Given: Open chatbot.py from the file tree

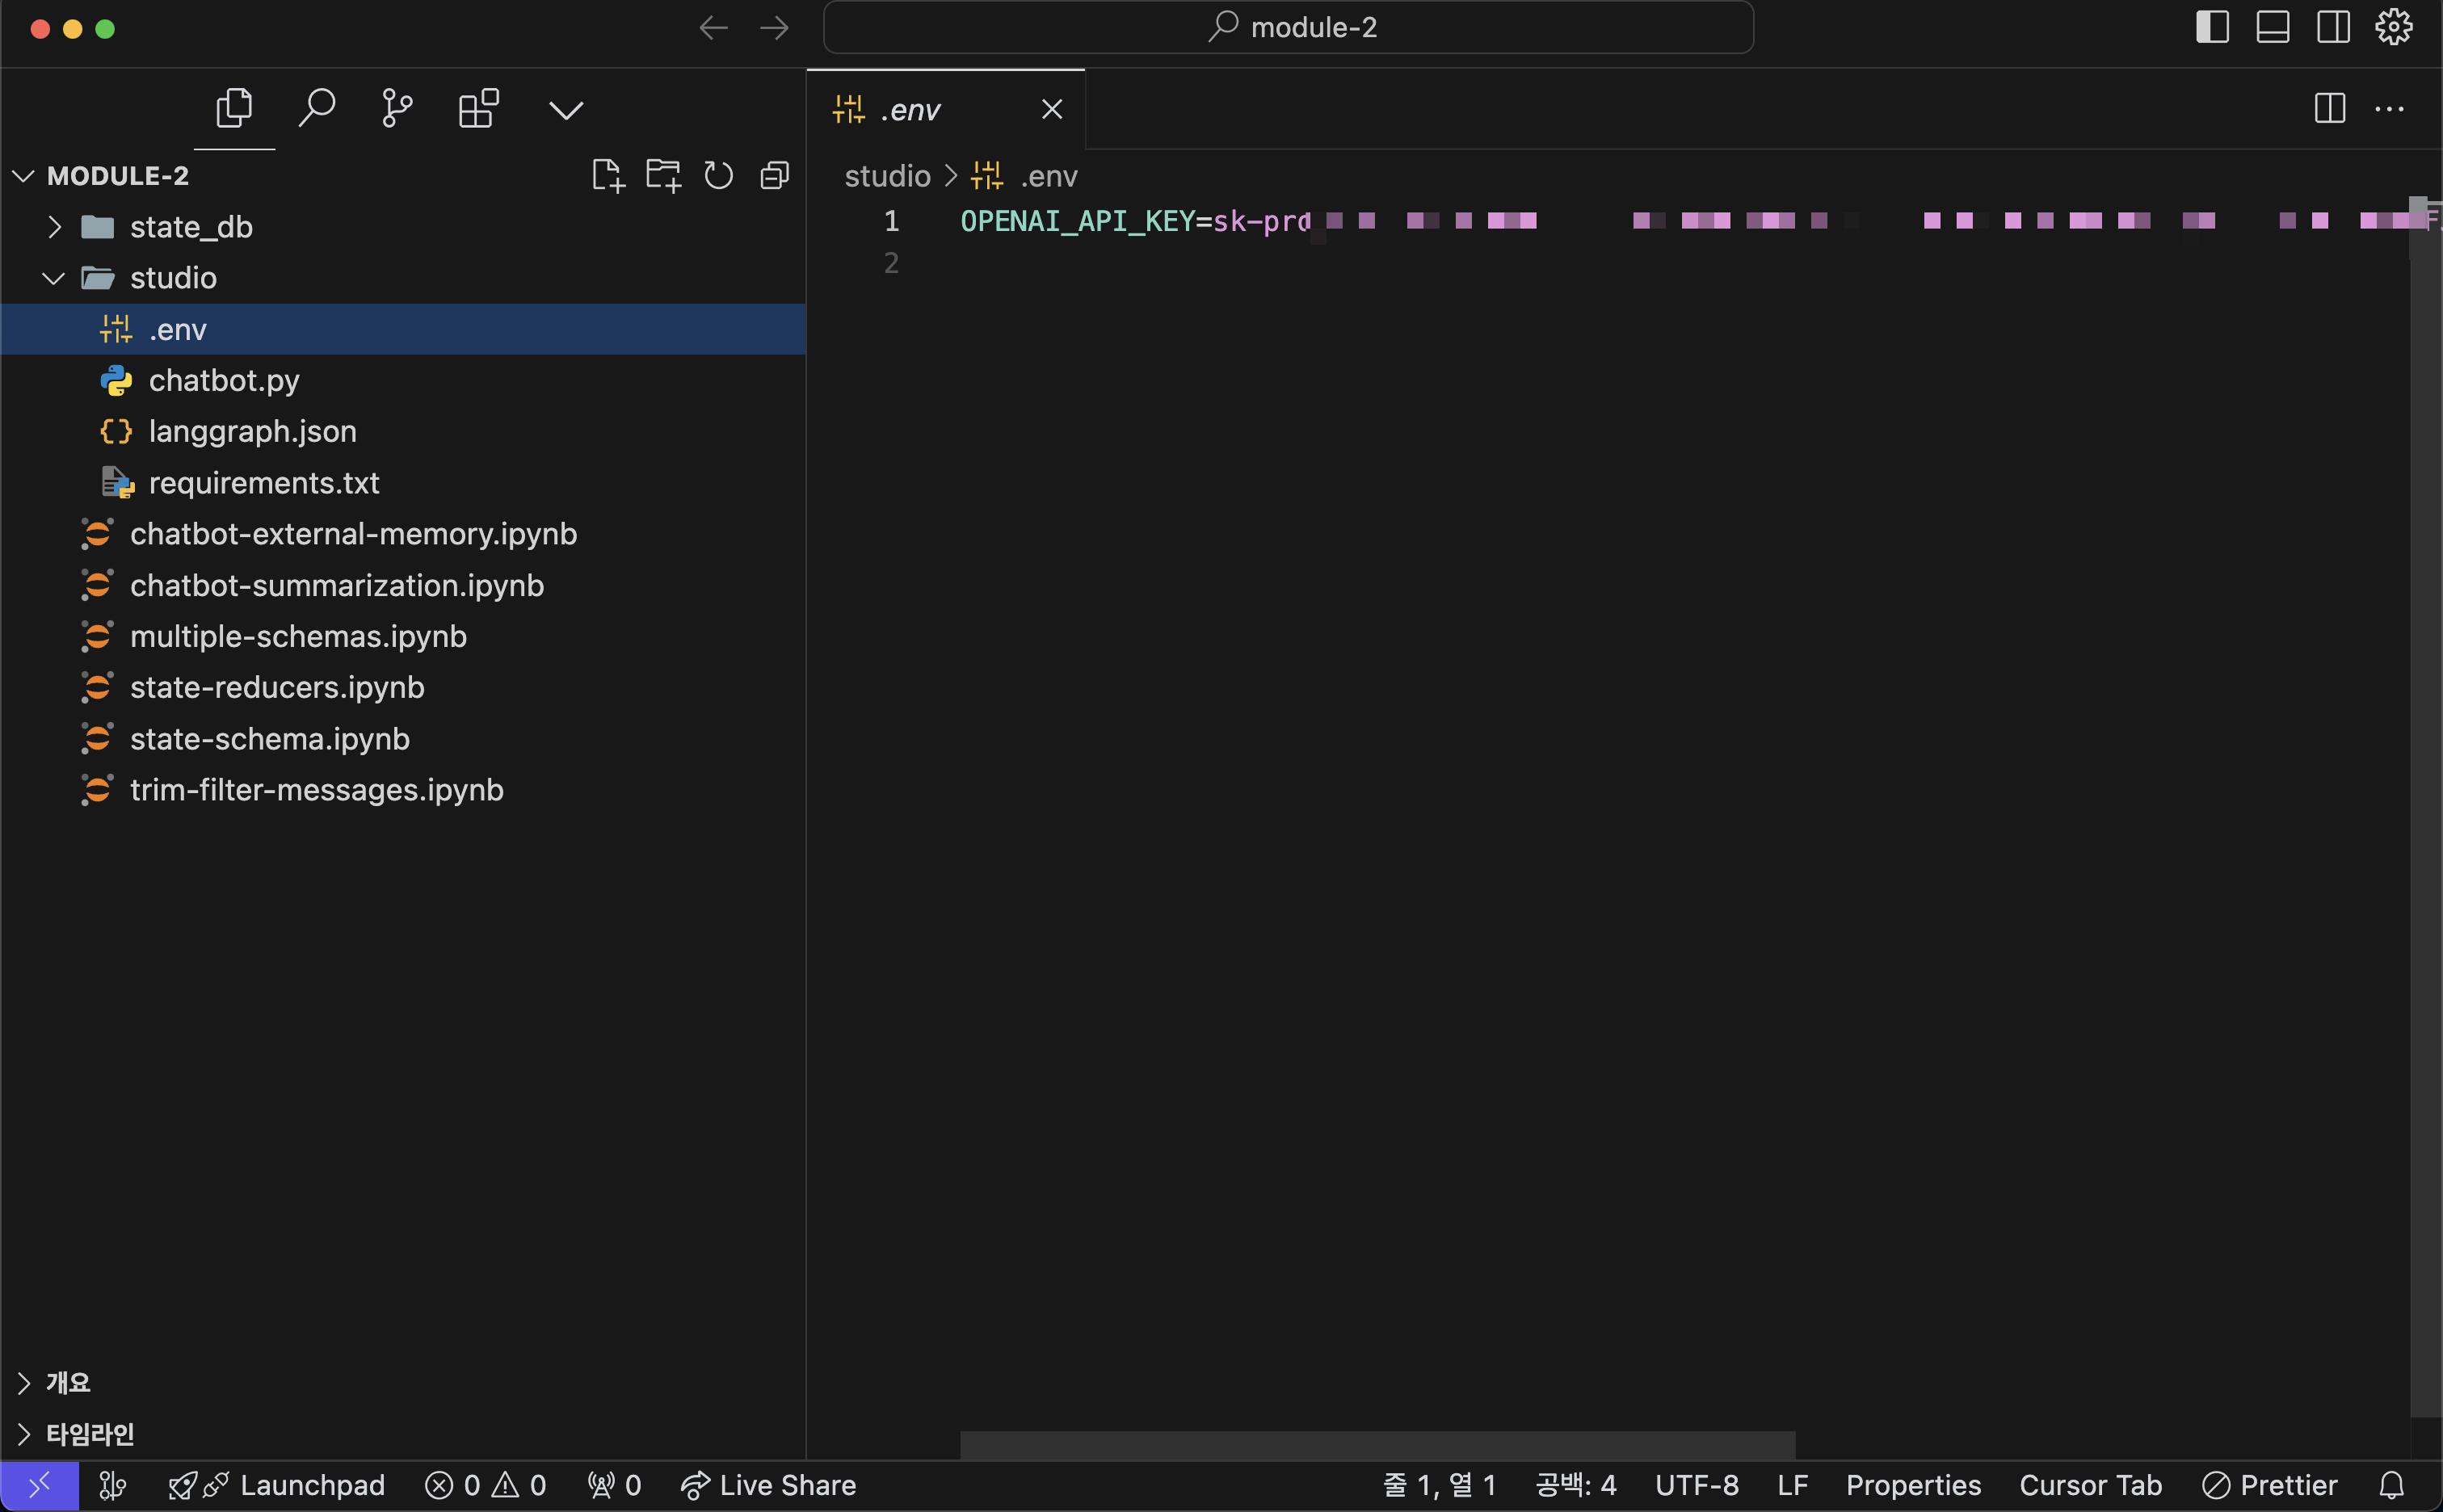Looking at the screenshot, I should pos(224,380).
